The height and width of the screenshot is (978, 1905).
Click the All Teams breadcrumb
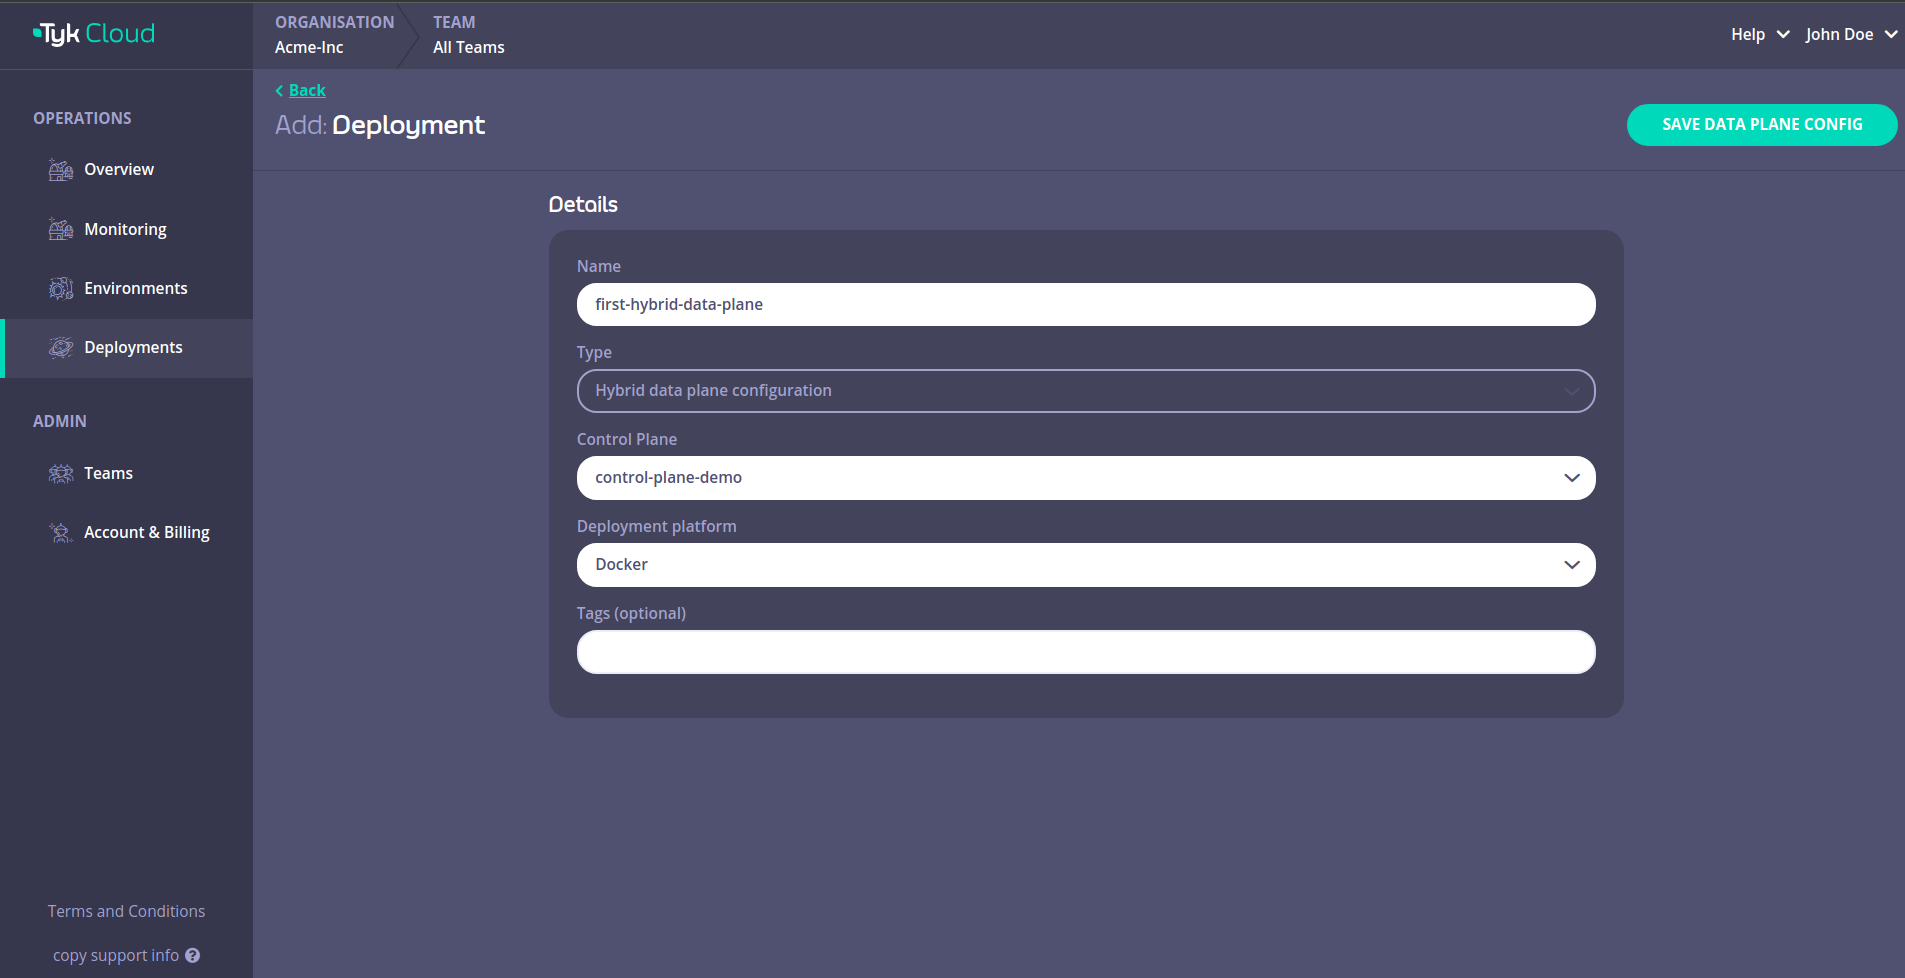pos(468,46)
